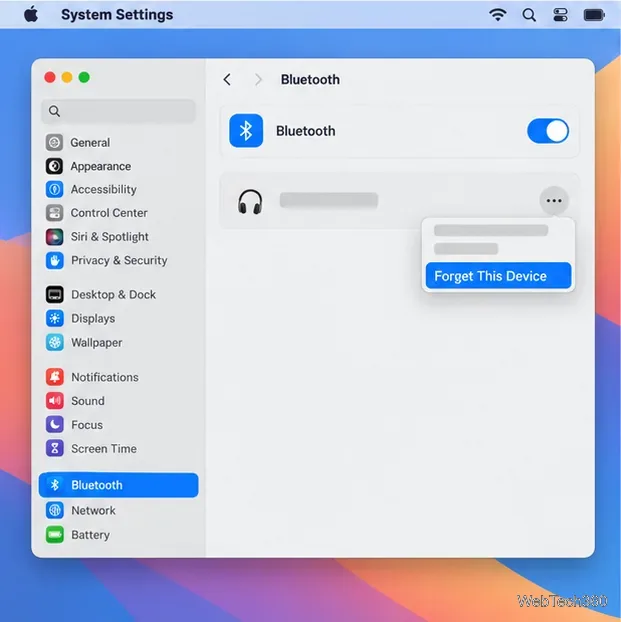Open the Bluetooth pane from sidebar
Image resolution: width=621 pixels, height=622 pixels.
118,485
